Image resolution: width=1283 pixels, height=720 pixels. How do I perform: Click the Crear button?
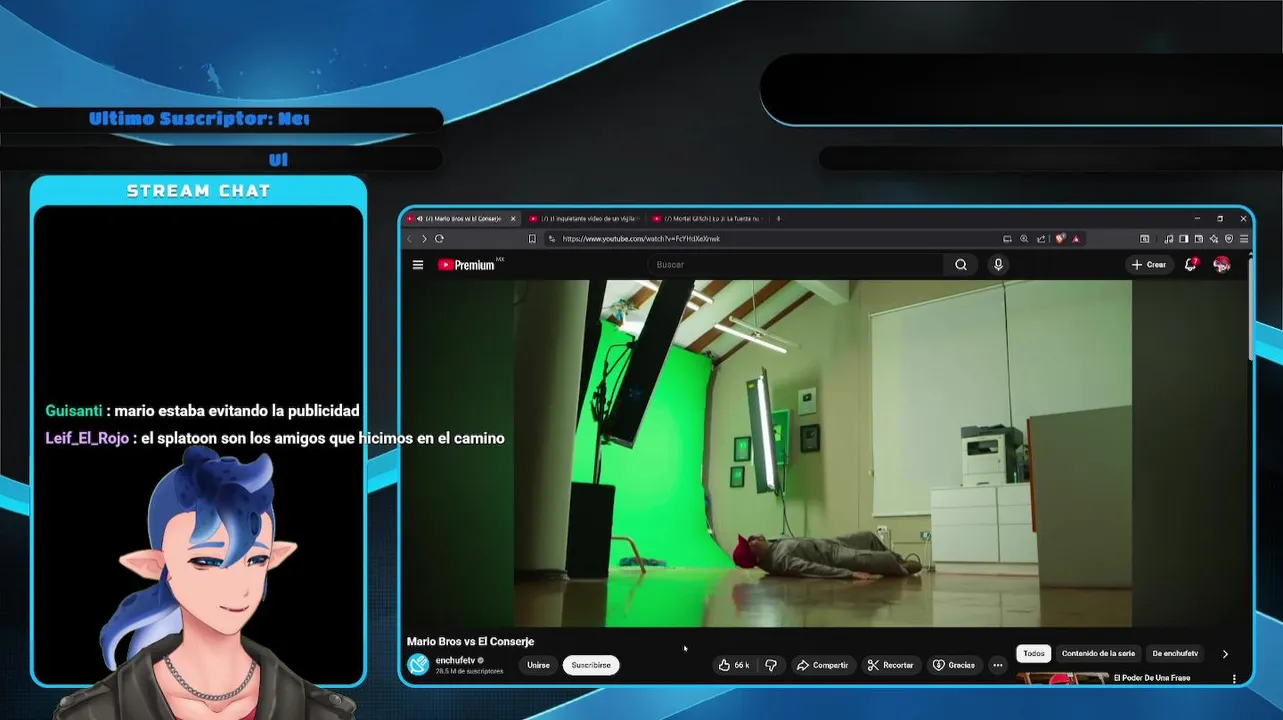1148,265
